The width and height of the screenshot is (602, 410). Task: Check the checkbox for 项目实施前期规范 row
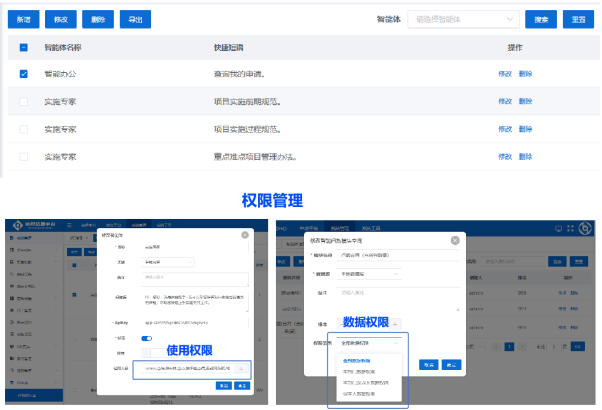coord(23,102)
